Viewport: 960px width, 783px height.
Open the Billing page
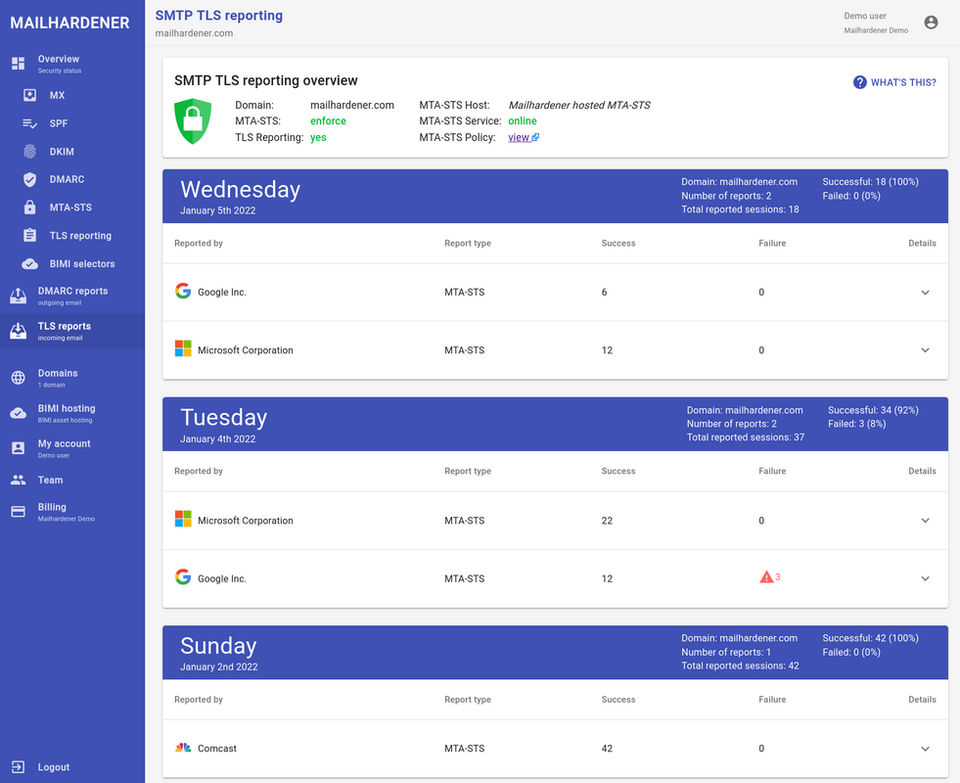72,511
